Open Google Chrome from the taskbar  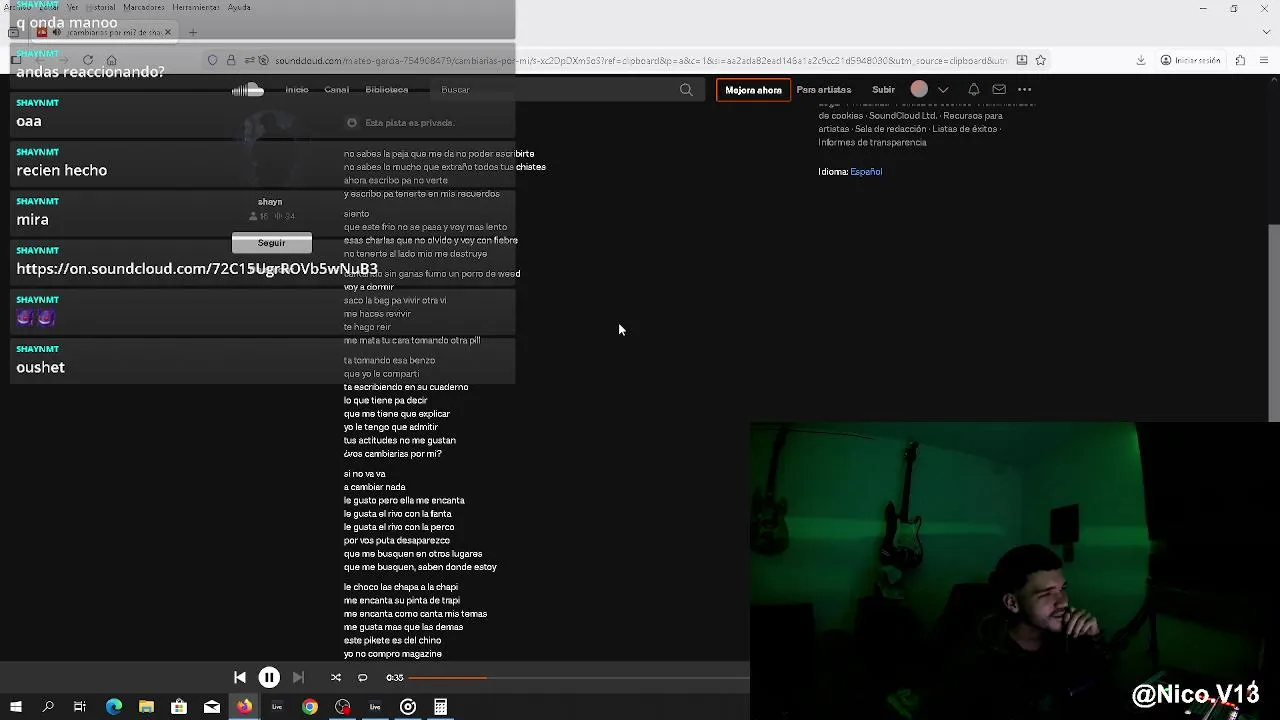coord(310,707)
